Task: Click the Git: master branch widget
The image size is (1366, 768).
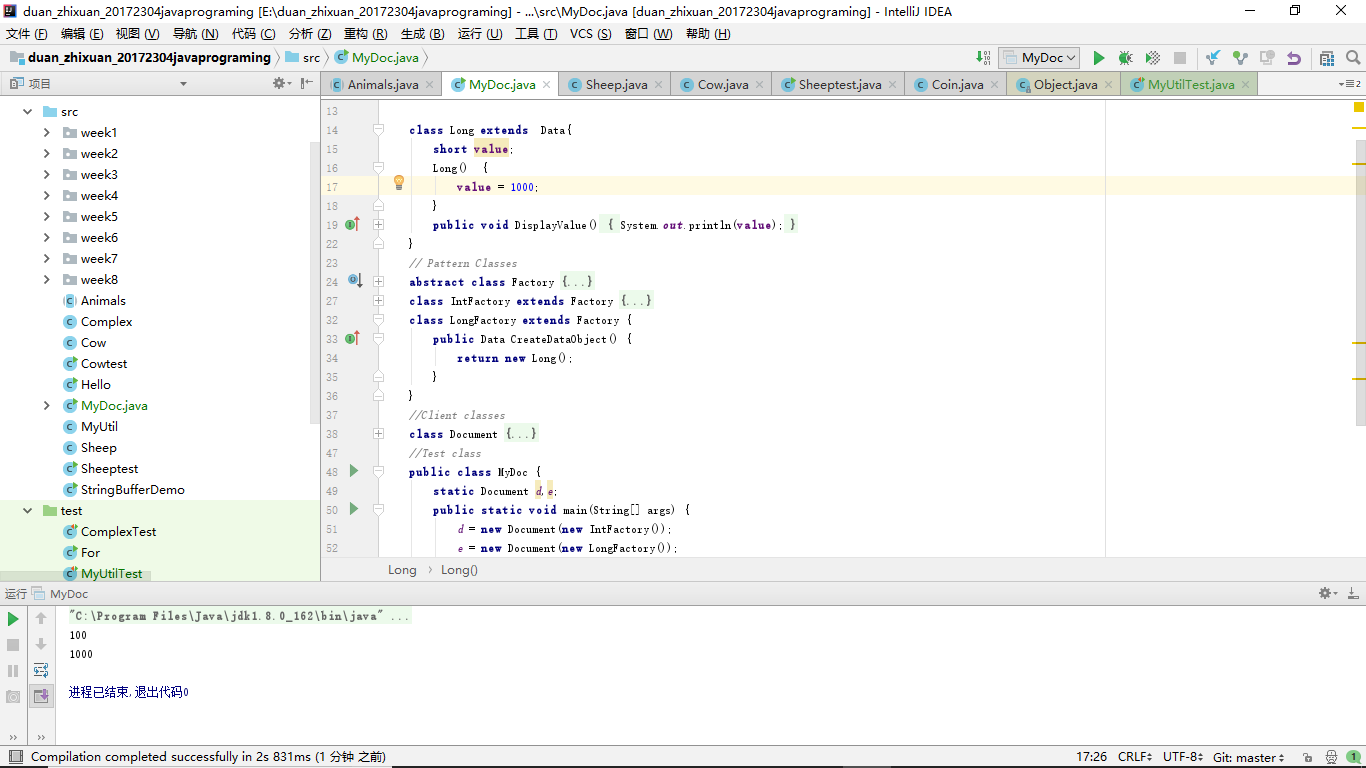Action: 1249,757
